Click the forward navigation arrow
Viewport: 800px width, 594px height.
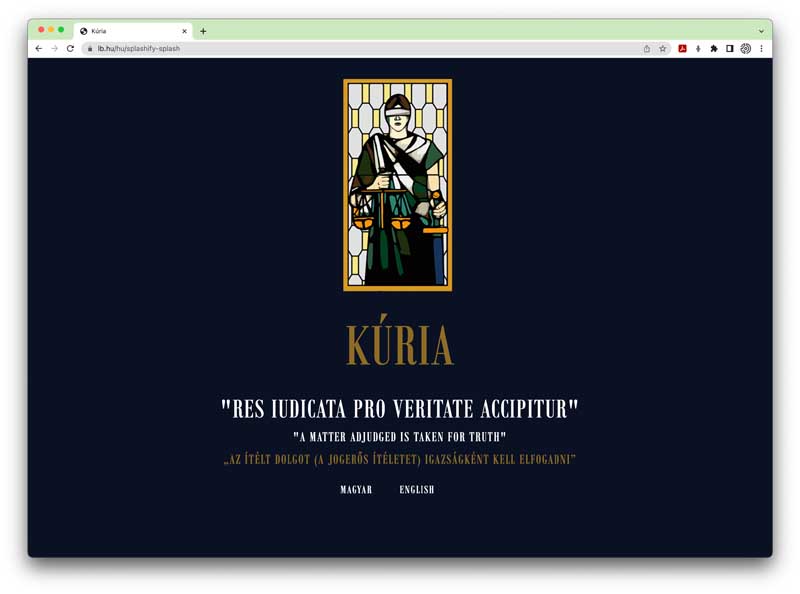(x=55, y=48)
